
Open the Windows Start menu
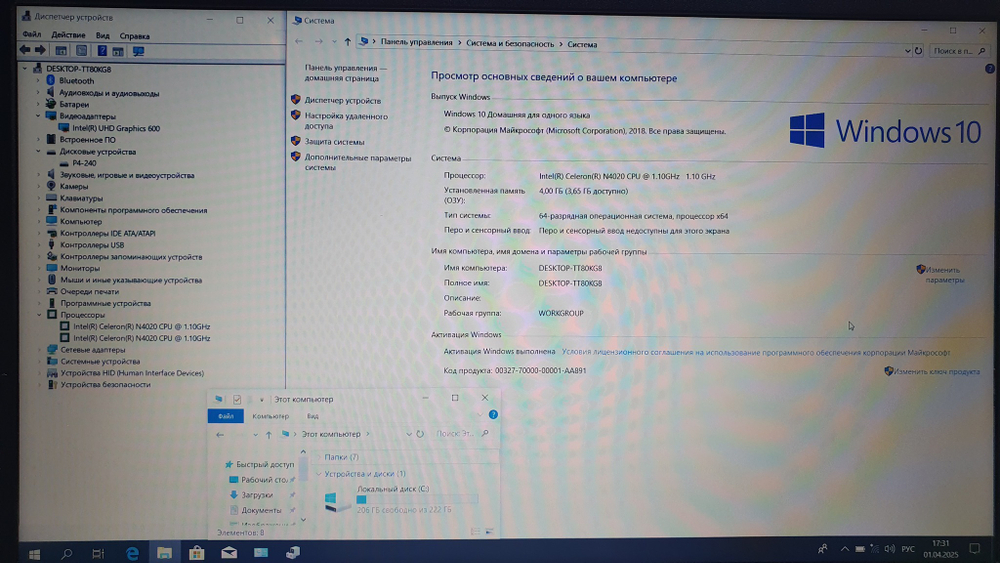34,553
